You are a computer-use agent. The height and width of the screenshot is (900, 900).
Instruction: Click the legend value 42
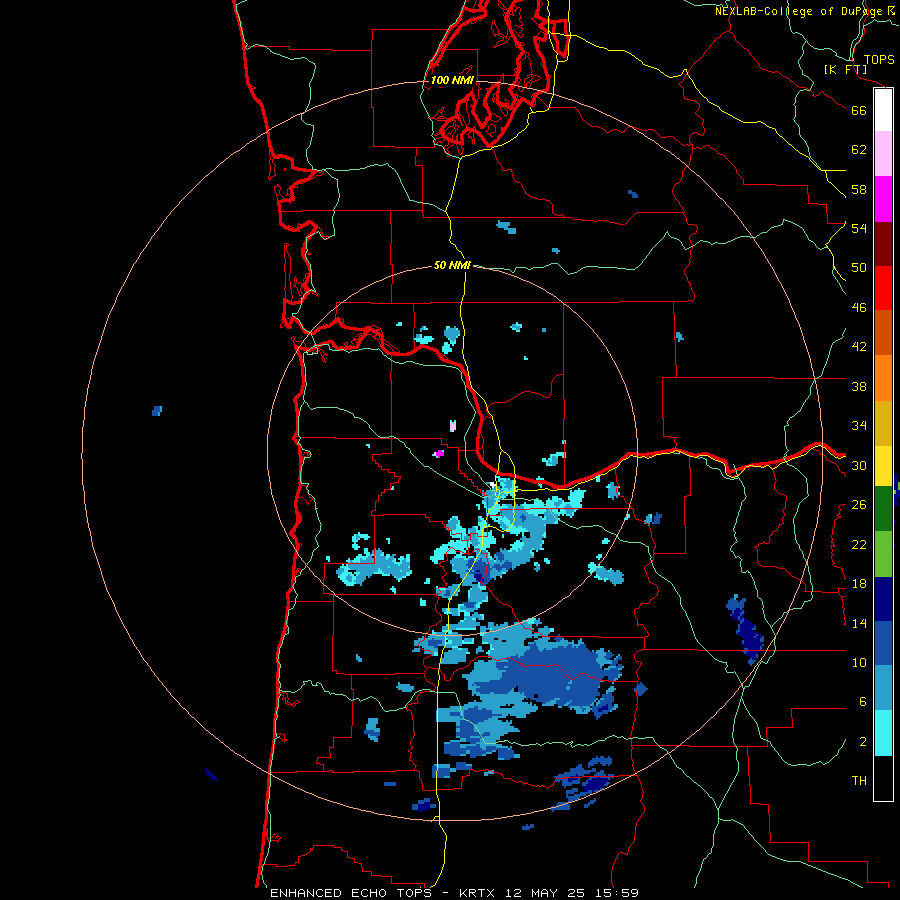[859, 347]
